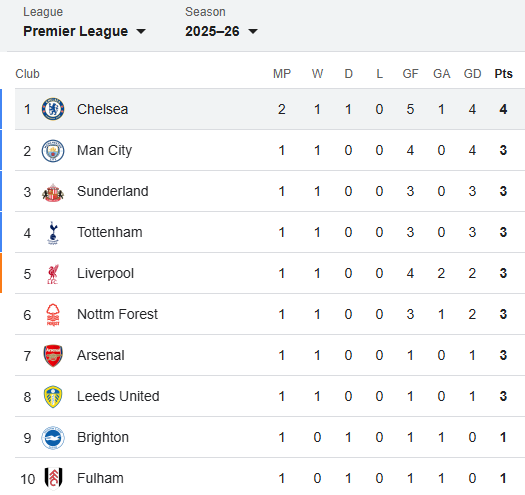Image resolution: width=525 pixels, height=495 pixels.
Task: Click the Pts column header
Action: tap(503, 74)
